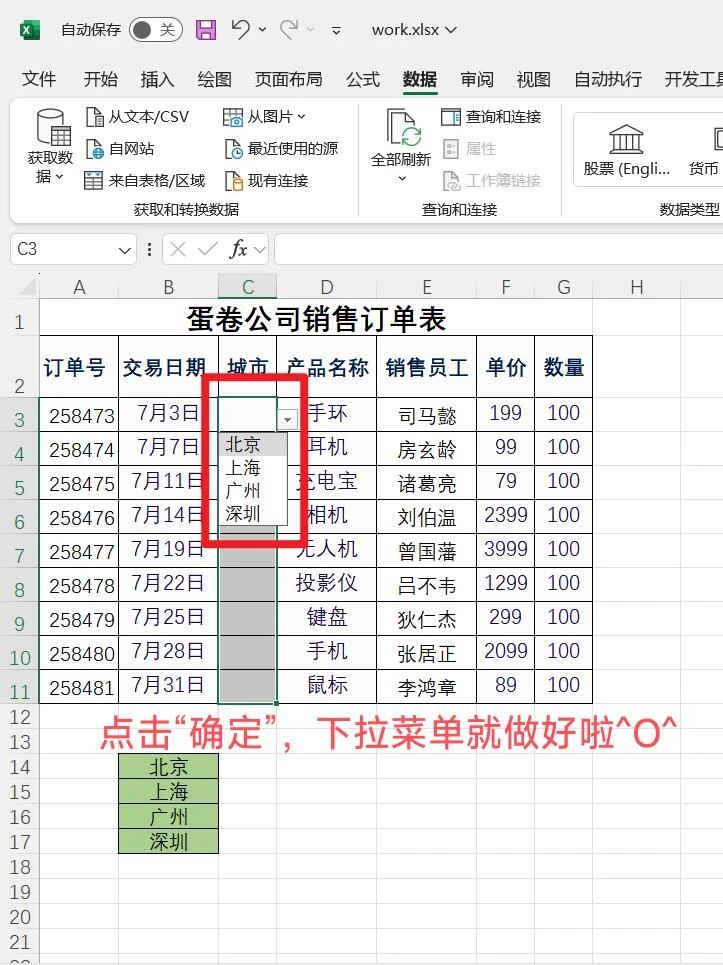723x965 pixels.
Task: Expand the 全部刷新 dropdown arrow
Action: 402,178
